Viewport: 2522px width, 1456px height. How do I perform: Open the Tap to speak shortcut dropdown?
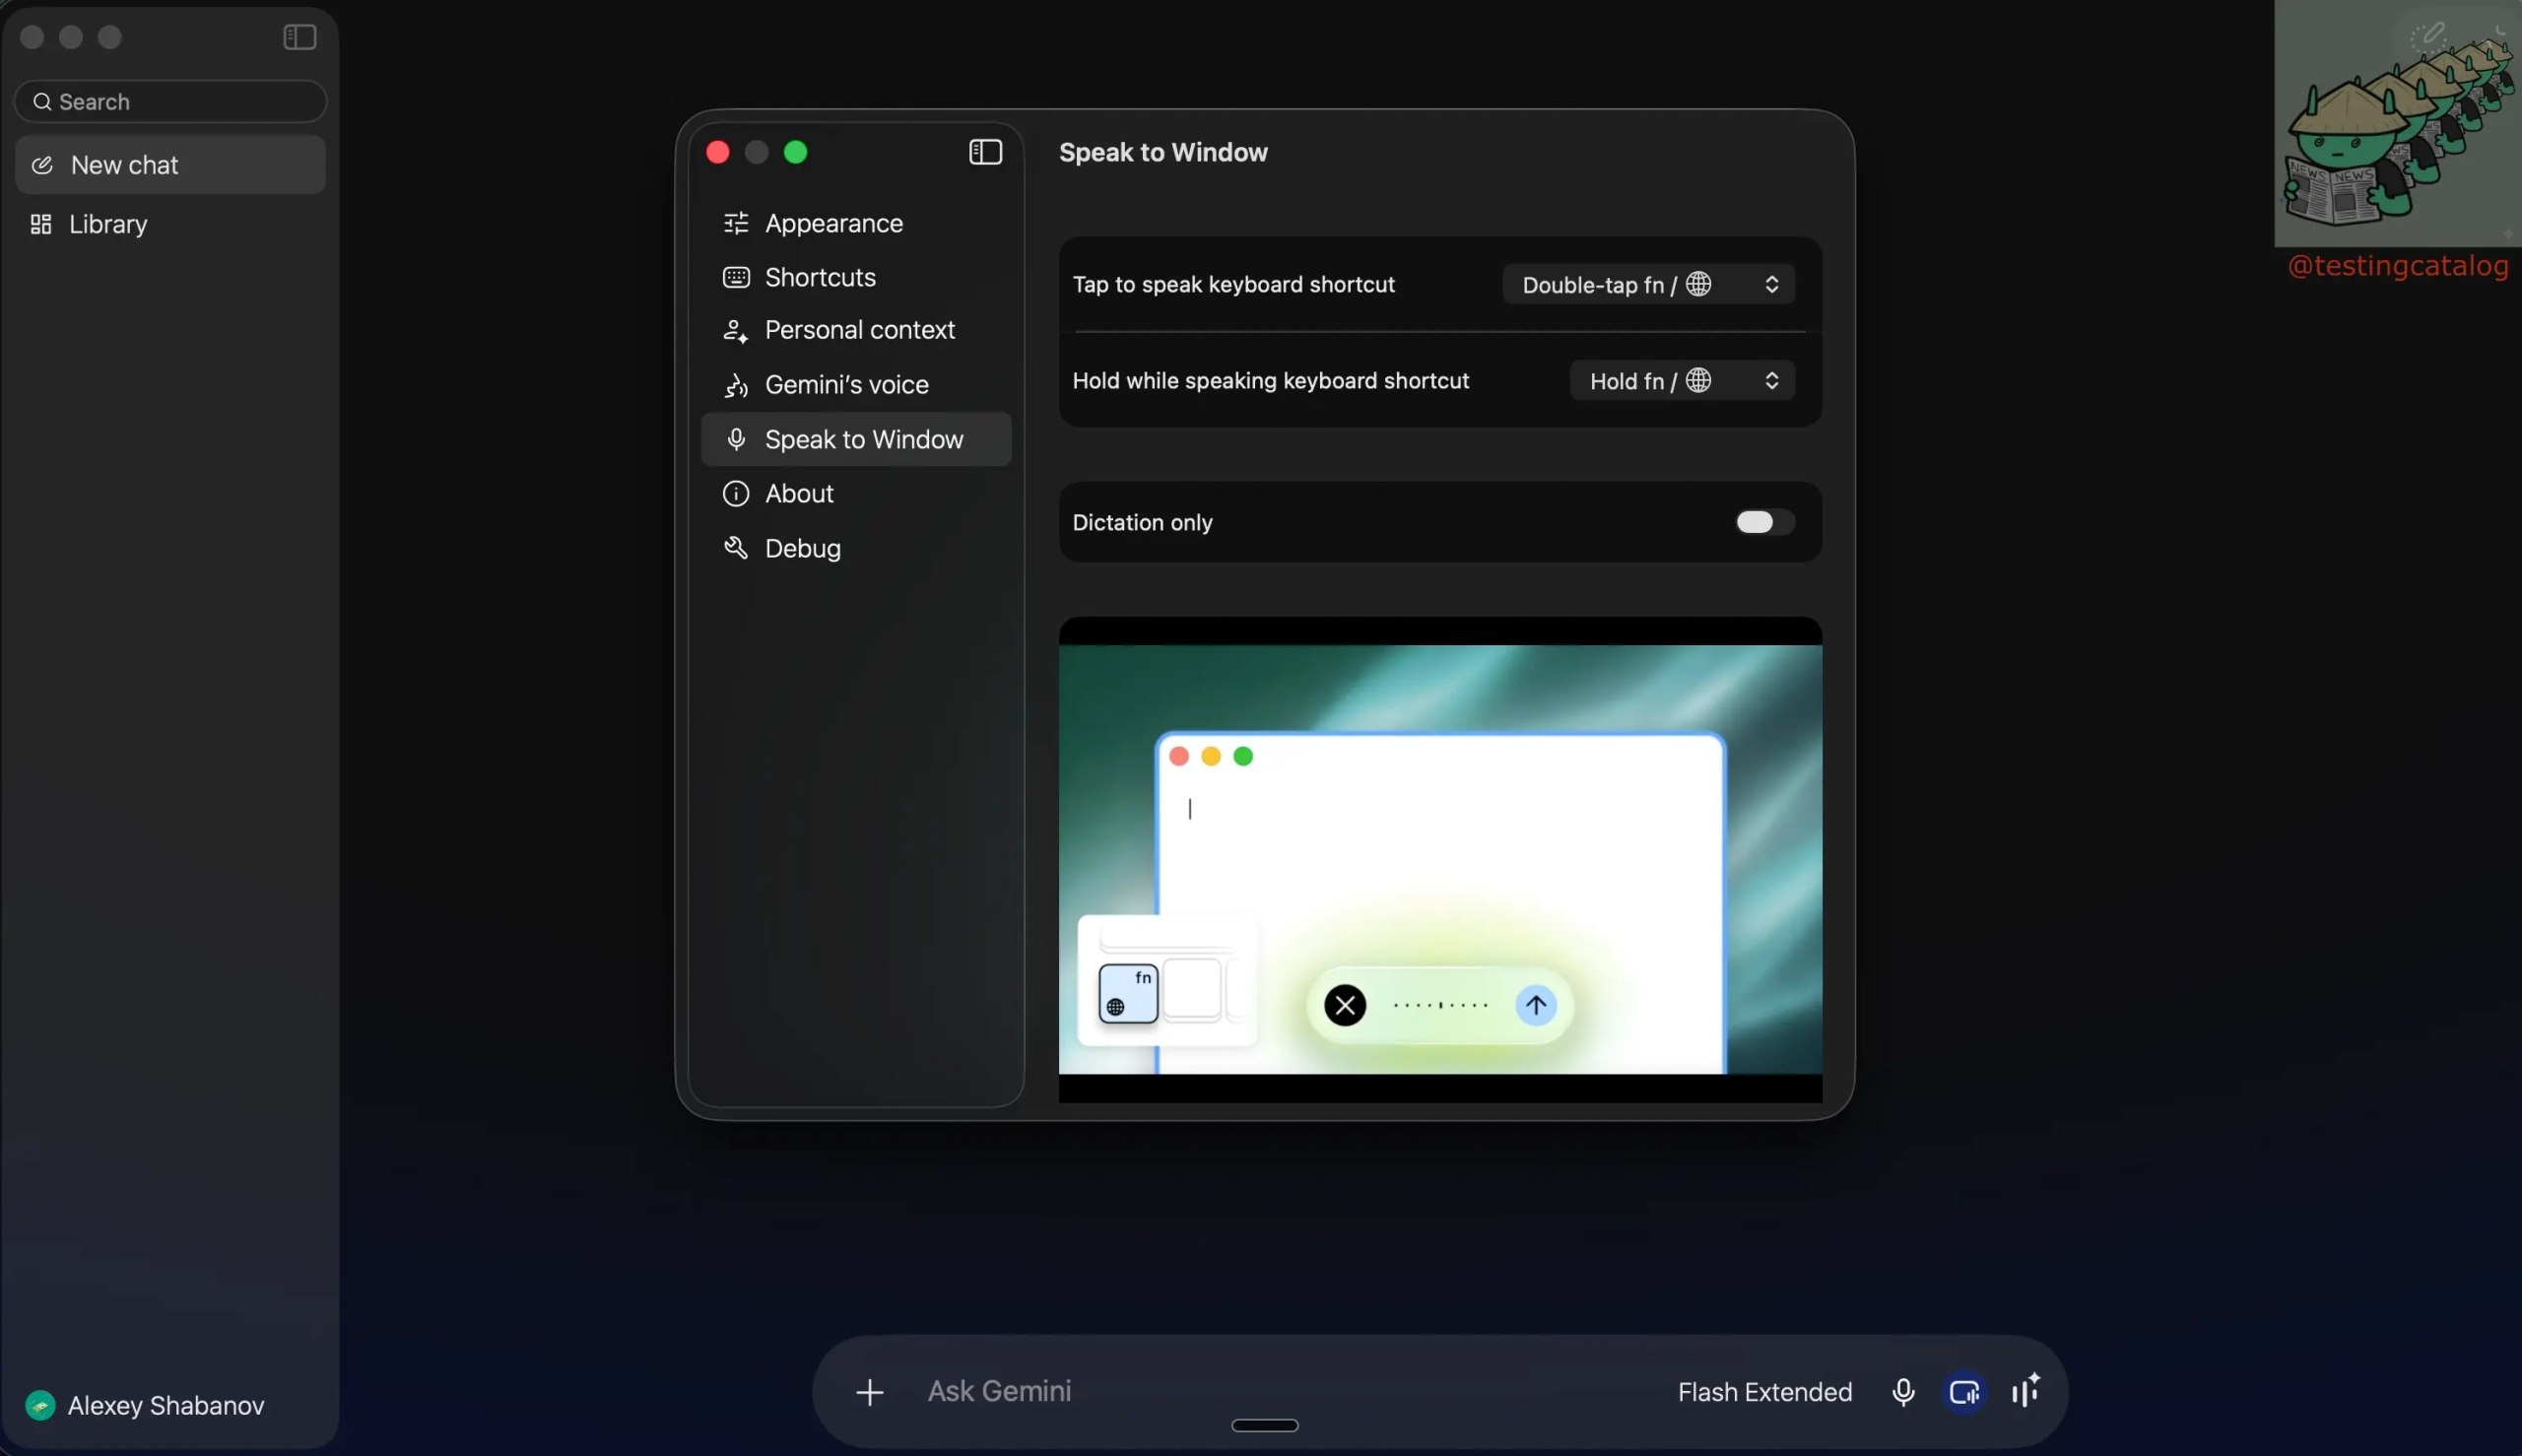click(1648, 285)
